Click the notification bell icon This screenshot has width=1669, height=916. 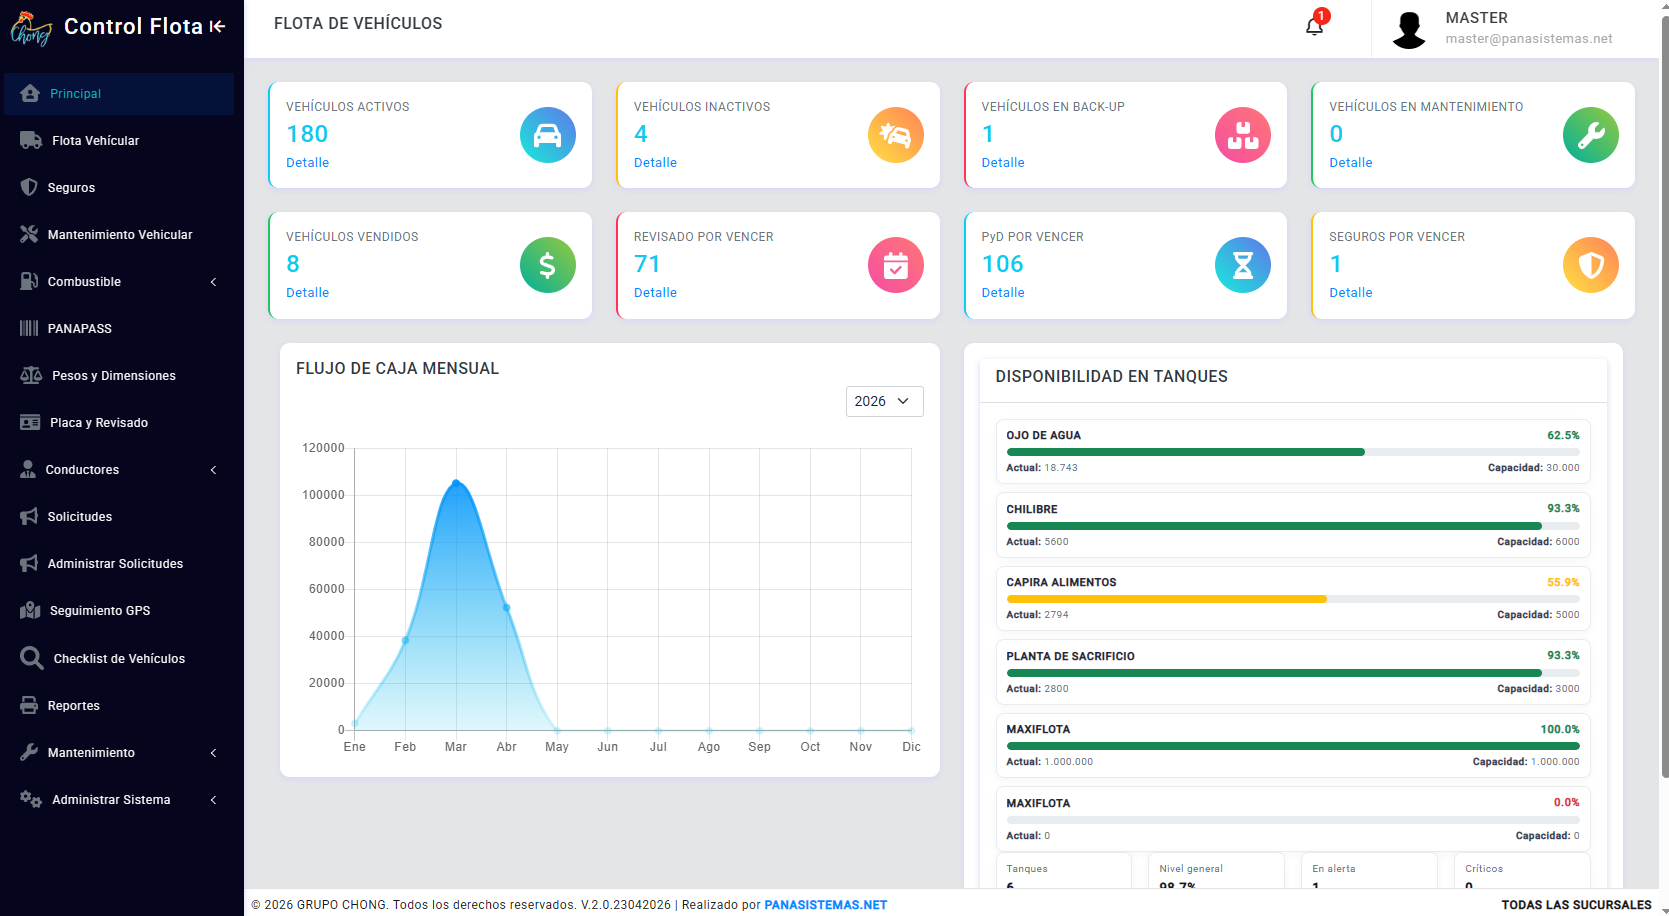(x=1314, y=26)
